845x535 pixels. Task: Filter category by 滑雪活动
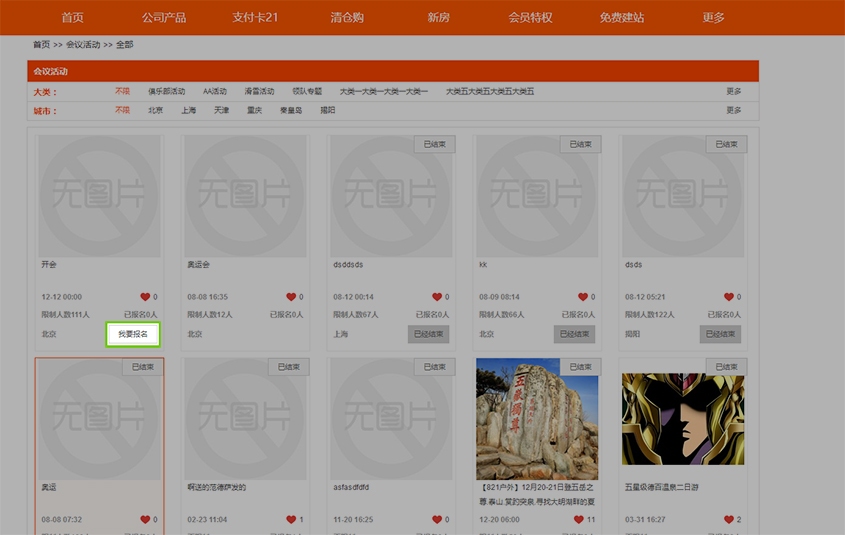point(259,91)
